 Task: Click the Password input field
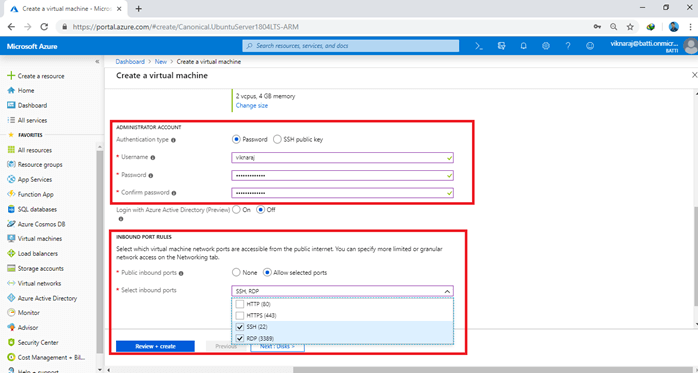342,175
